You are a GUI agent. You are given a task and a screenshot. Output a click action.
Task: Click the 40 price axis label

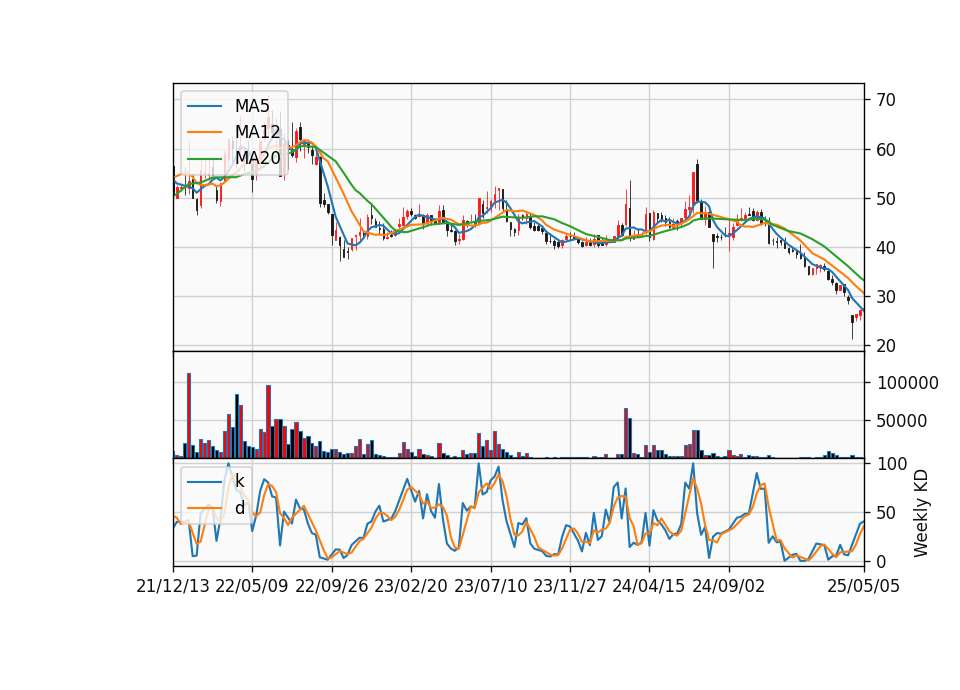point(886,248)
